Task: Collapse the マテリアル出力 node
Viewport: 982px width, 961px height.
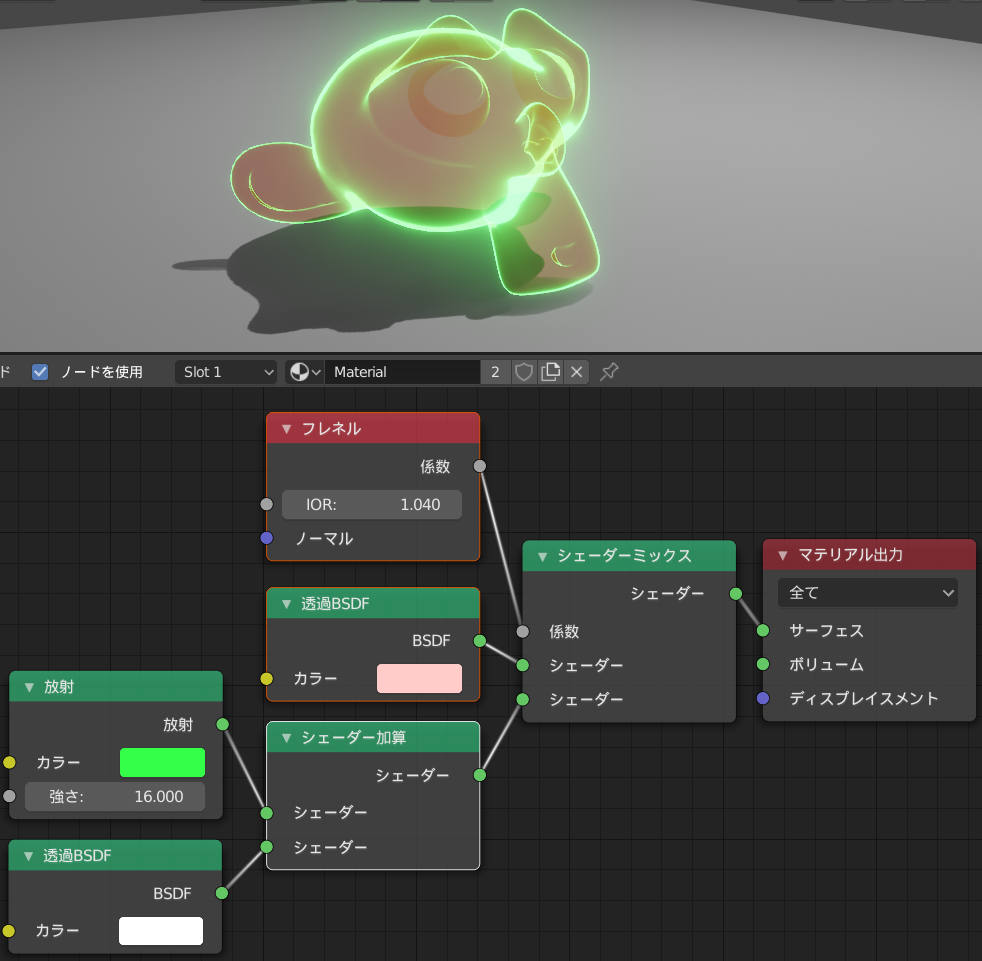Action: coord(783,555)
